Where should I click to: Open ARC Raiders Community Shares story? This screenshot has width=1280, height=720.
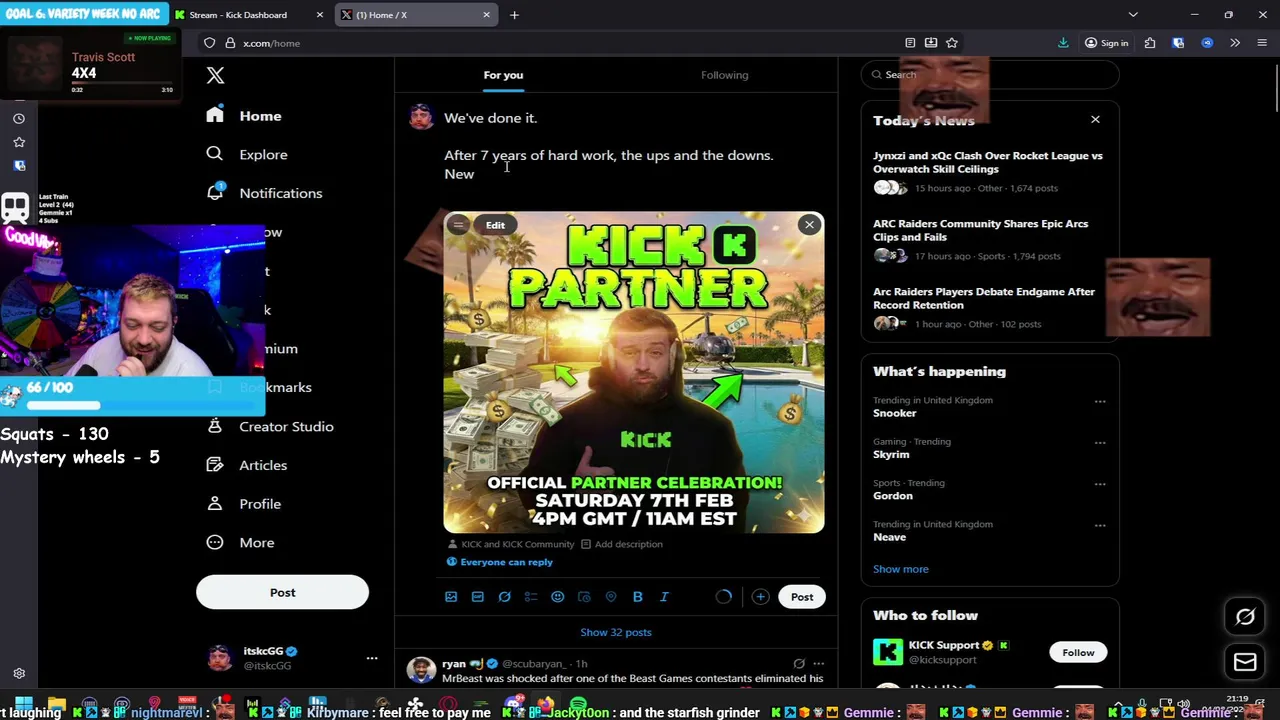(x=988, y=239)
